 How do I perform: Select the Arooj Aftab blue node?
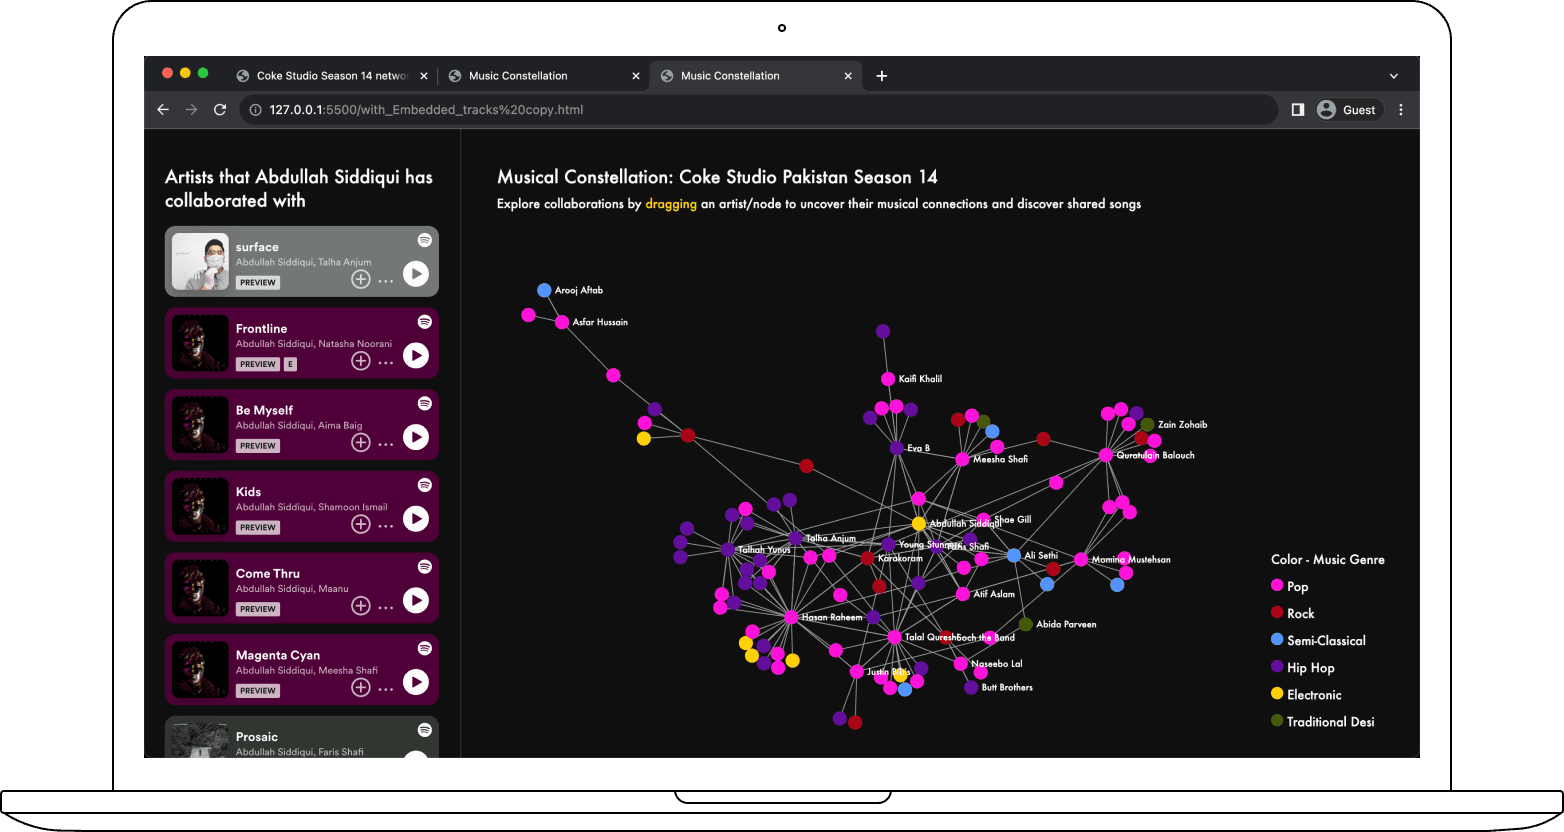(x=544, y=290)
